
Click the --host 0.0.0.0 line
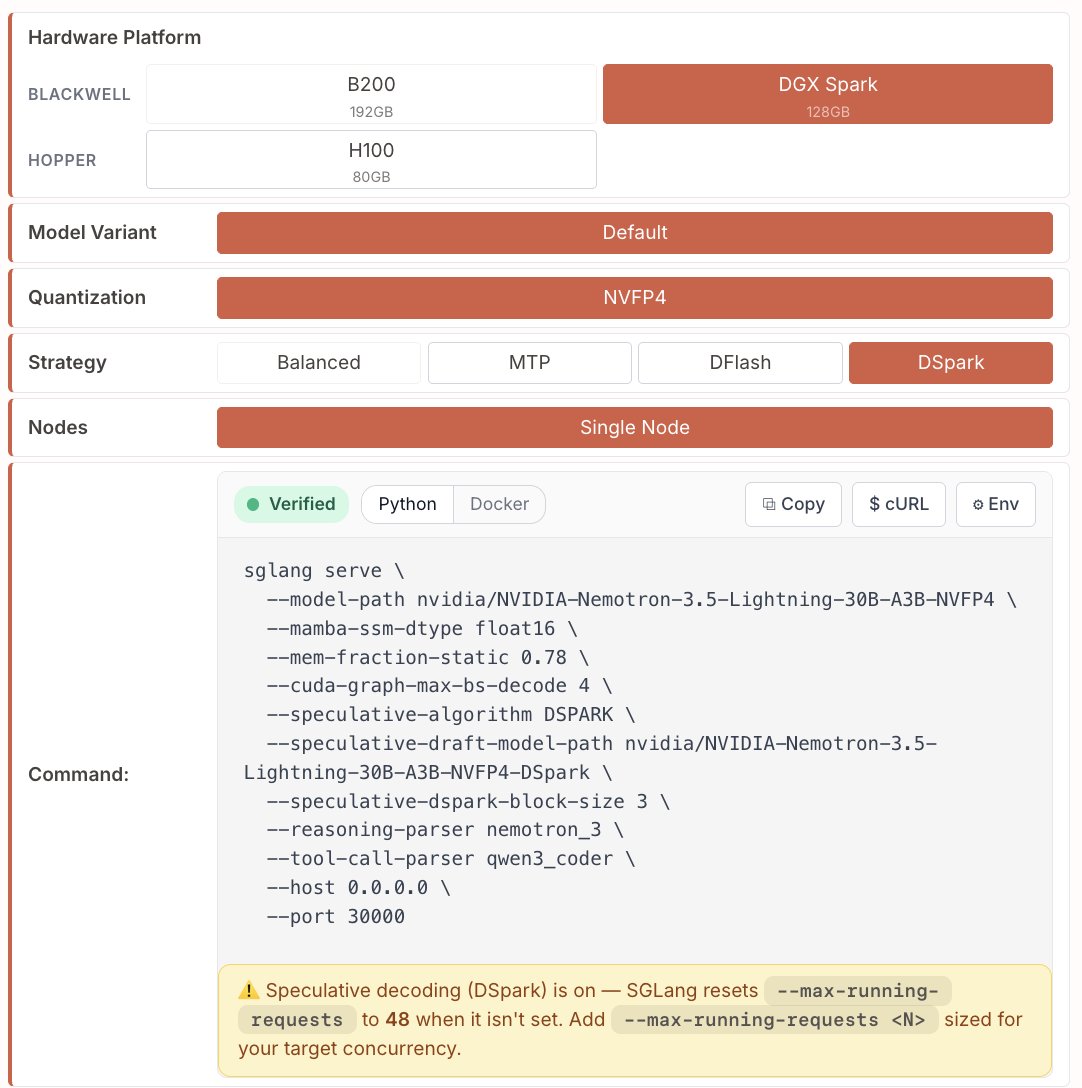tap(358, 887)
